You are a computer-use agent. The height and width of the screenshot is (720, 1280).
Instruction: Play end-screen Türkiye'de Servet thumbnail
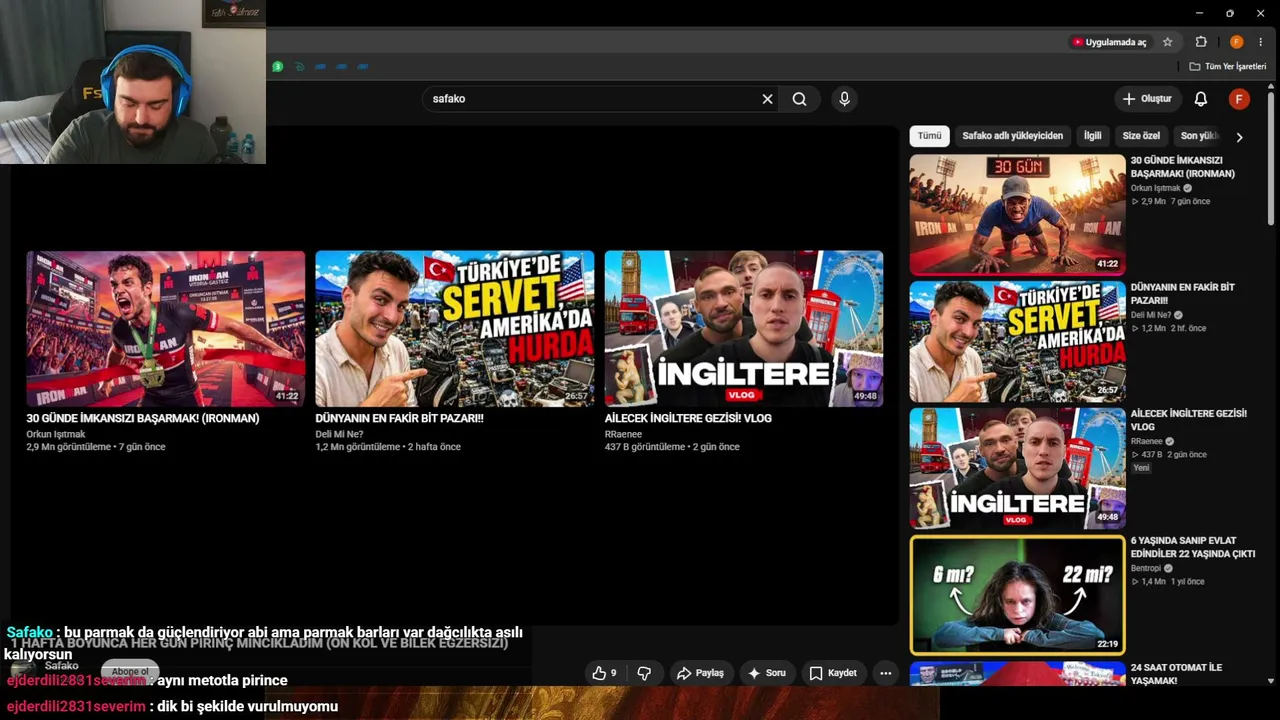[x=455, y=328]
